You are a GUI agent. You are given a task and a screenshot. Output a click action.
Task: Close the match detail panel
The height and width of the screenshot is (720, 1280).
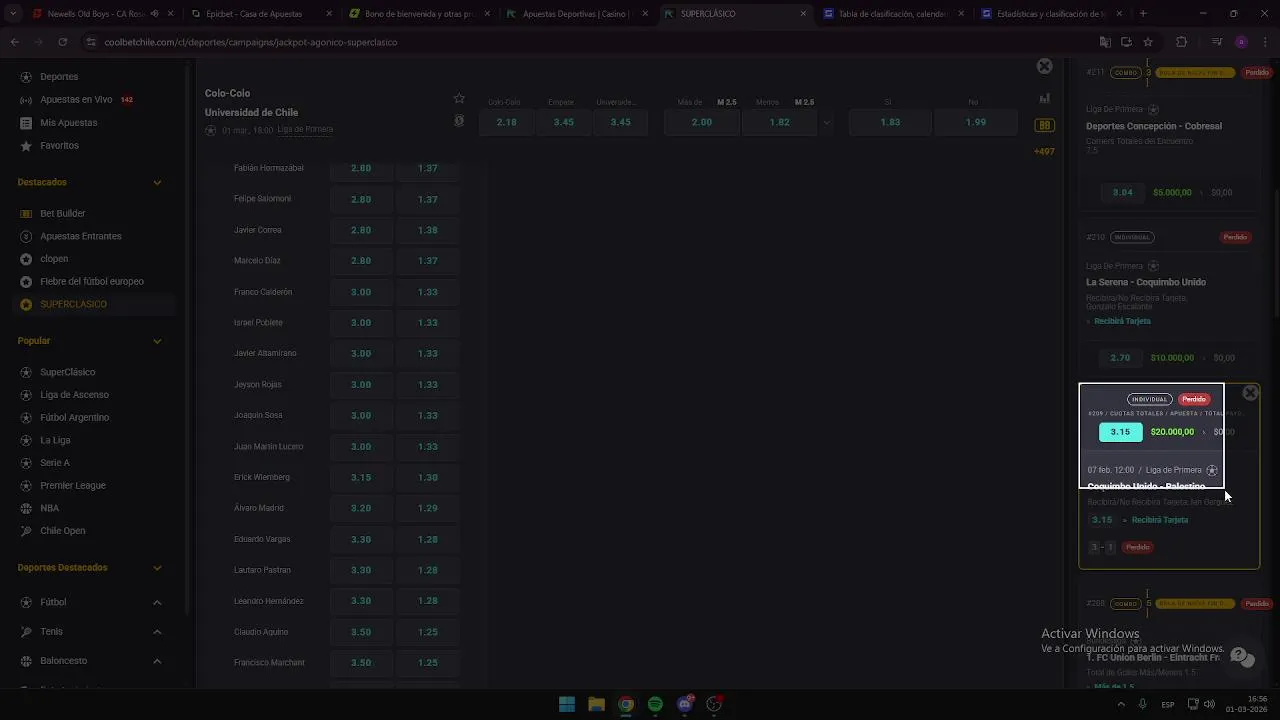1044,66
